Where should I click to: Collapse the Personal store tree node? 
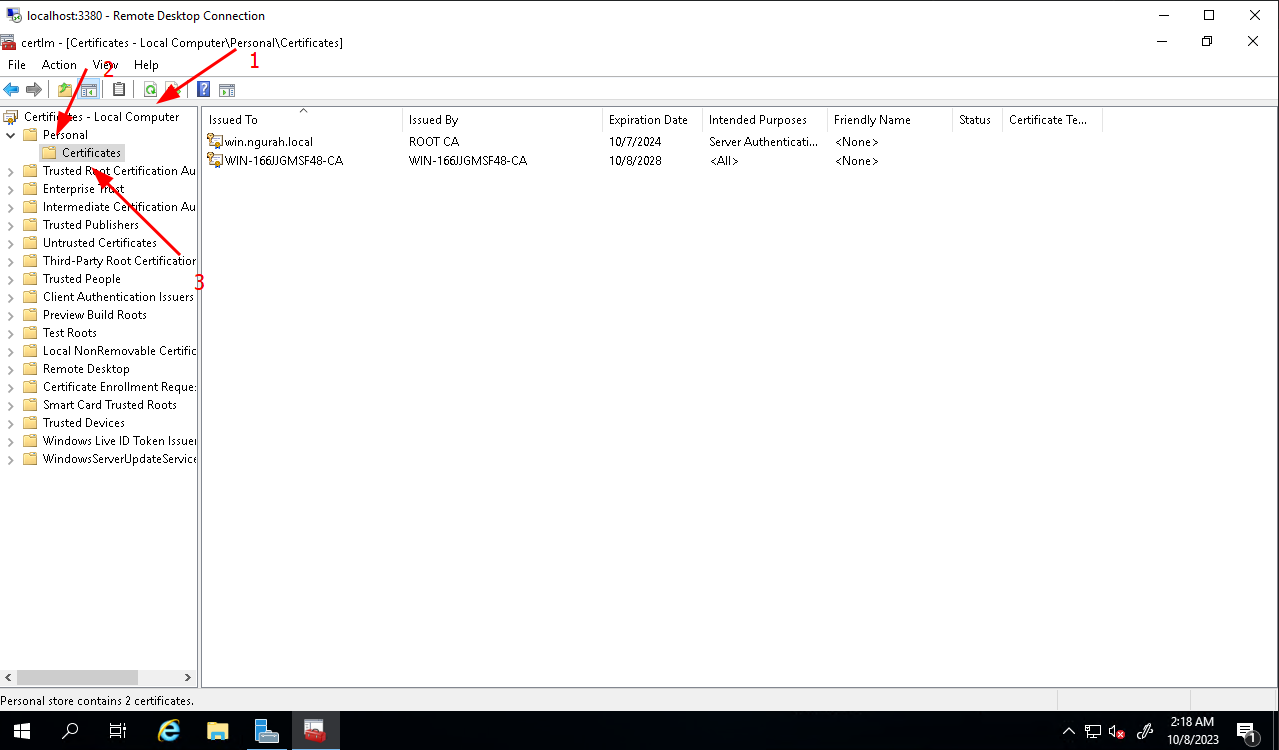[x=11, y=135]
